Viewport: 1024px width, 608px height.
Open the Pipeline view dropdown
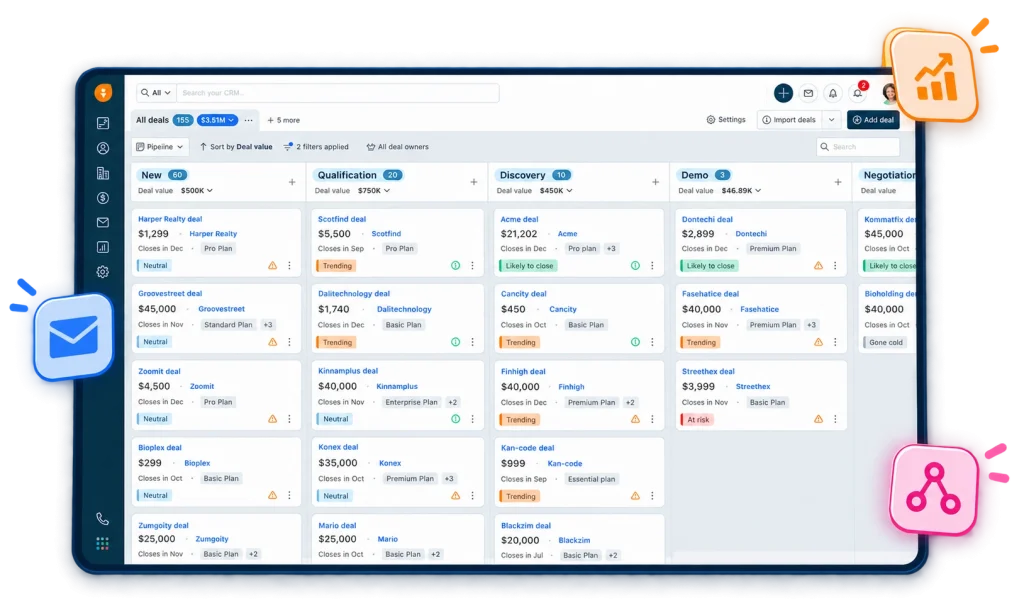coord(160,147)
